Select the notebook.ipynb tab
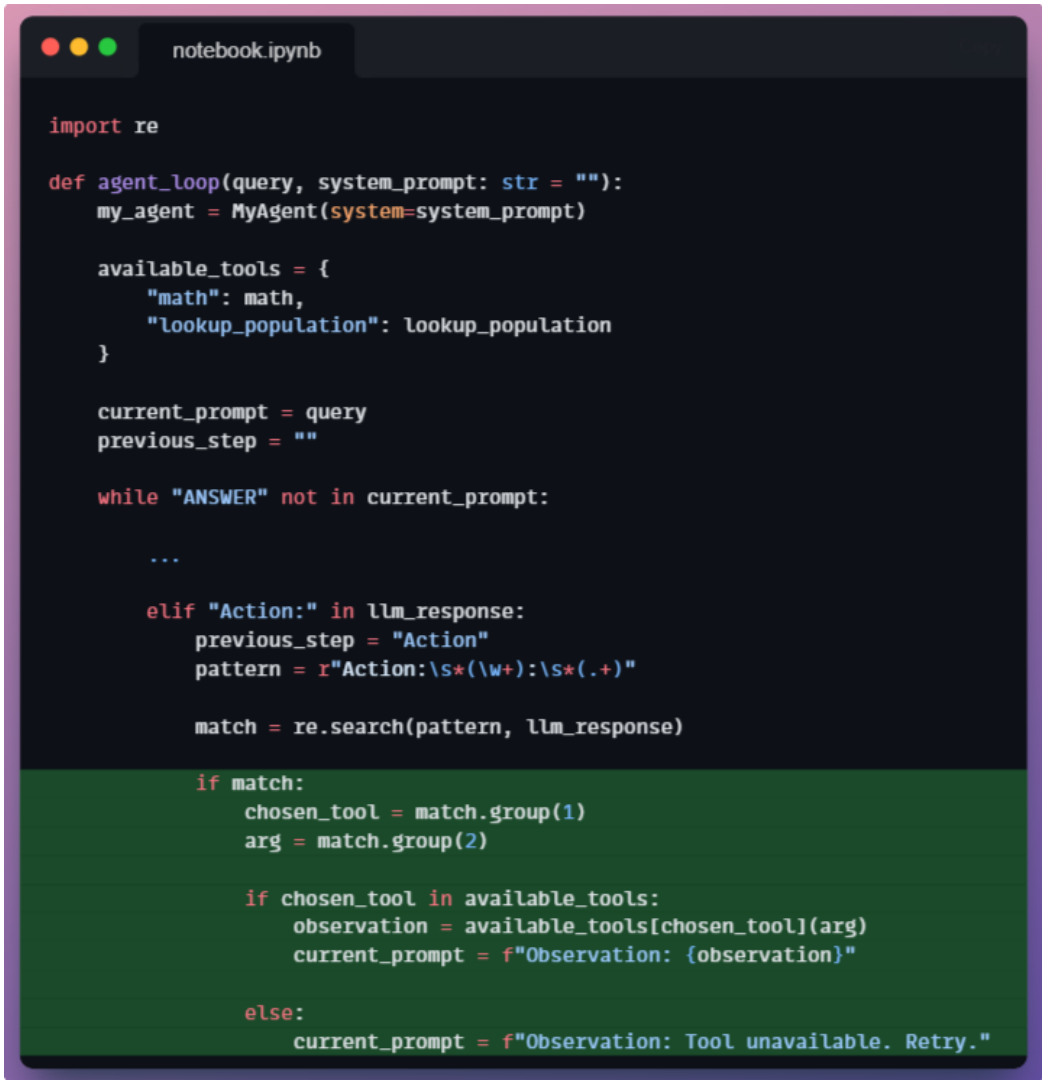 pyautogui.click(x=246, y=50)
